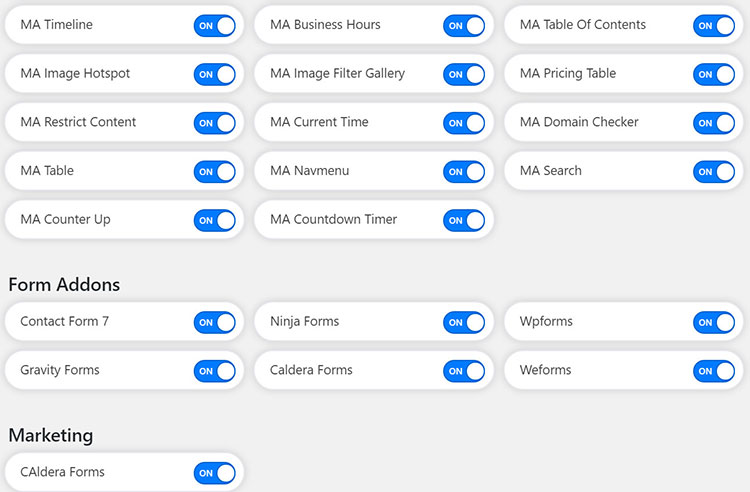The image size is (750, 492).
Task: Turn off MA Table Of Contents
Action: pos(714,25)
